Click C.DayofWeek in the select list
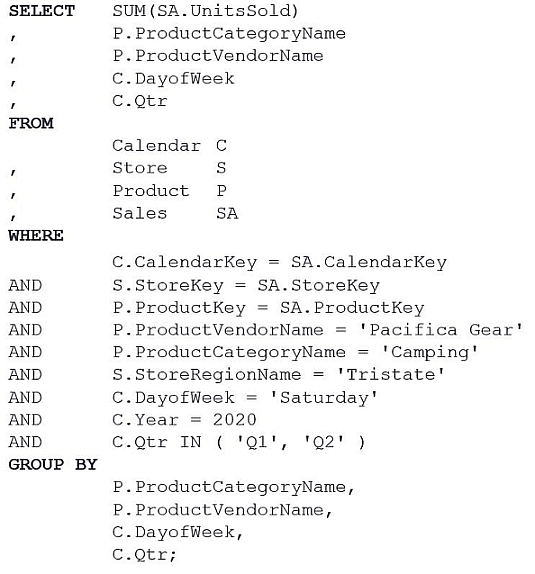 [173, 79]
